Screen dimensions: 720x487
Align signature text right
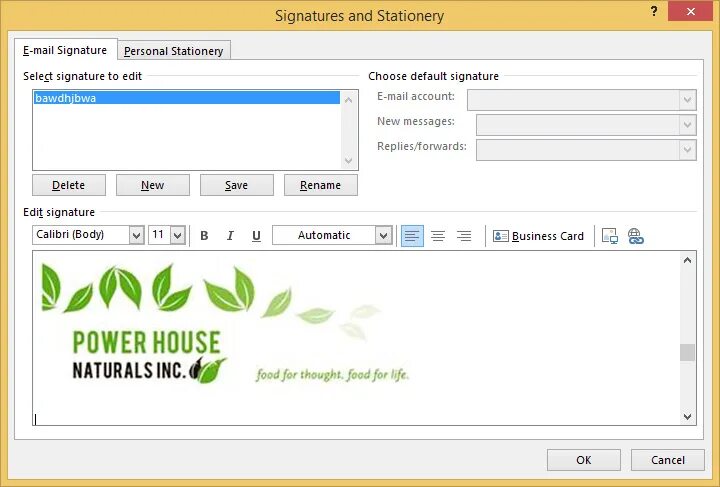(x=464, y=236)
